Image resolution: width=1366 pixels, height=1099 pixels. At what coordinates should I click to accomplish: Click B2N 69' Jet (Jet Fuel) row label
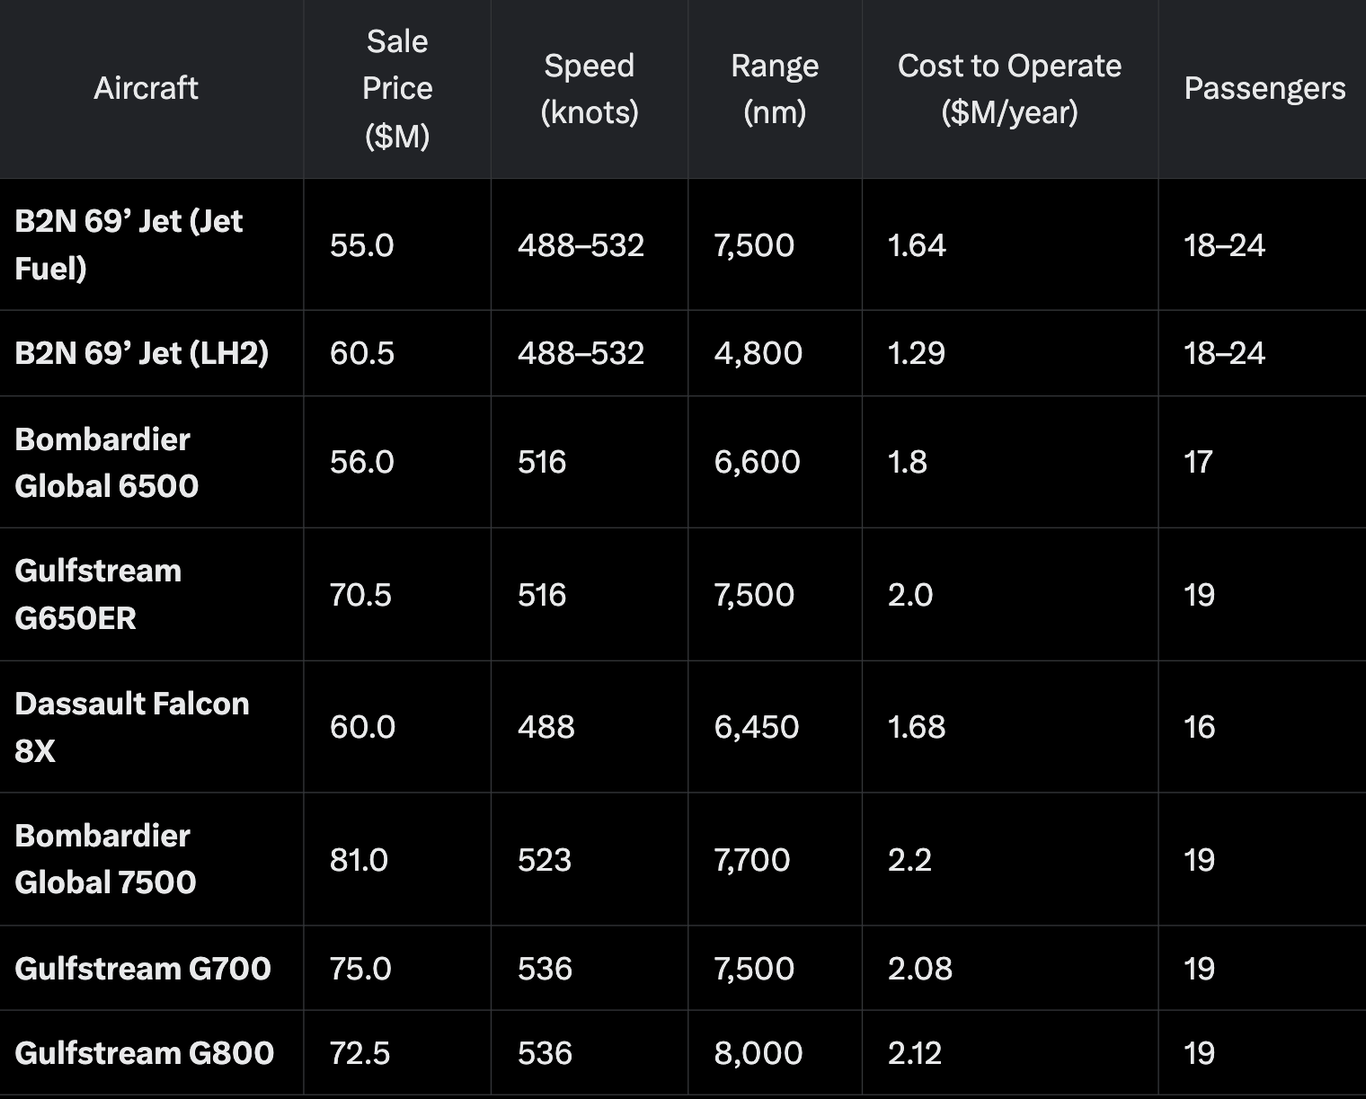point(129,244)
